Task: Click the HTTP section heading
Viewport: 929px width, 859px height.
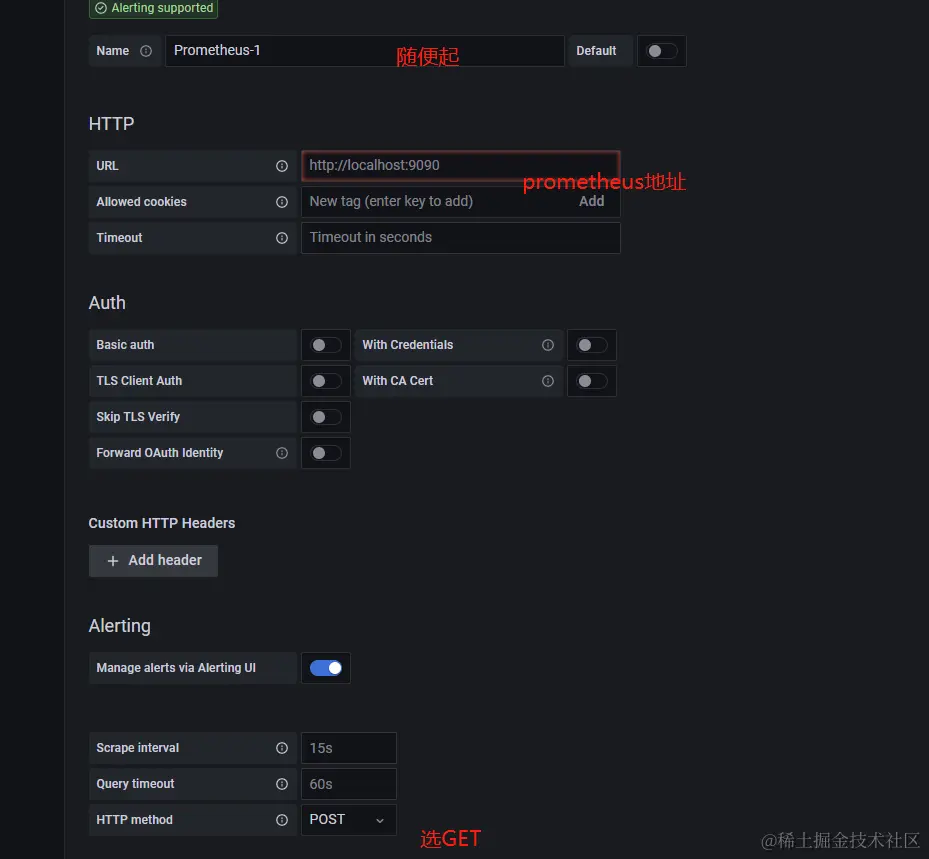Action: pyautogui.click(x=111, y=124)
